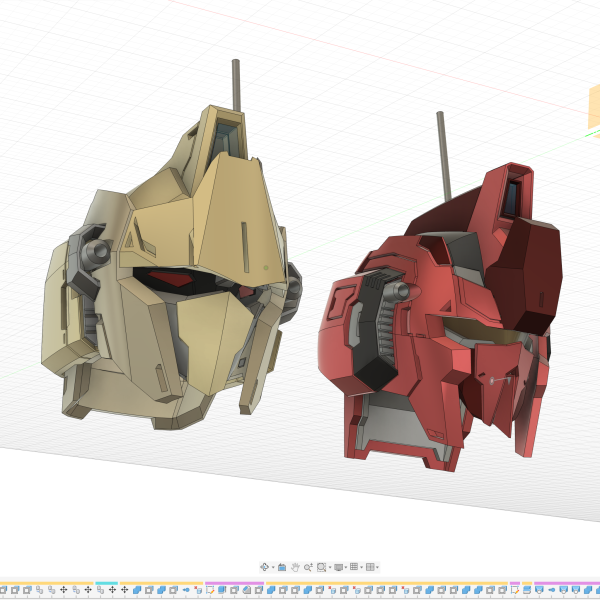Select the Pan hand tool
This screenshot has height=600, width=600.
(x=295, y=567)
